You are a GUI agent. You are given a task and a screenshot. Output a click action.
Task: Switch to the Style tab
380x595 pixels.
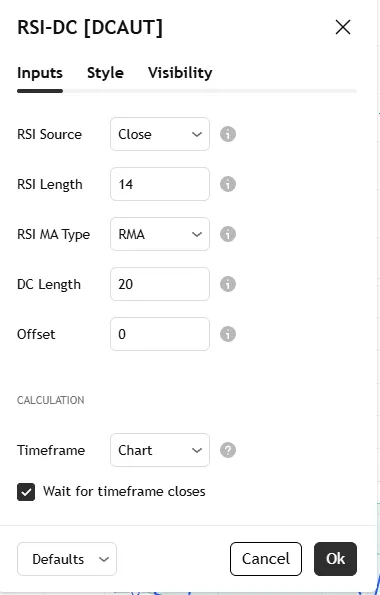[105, 73]
